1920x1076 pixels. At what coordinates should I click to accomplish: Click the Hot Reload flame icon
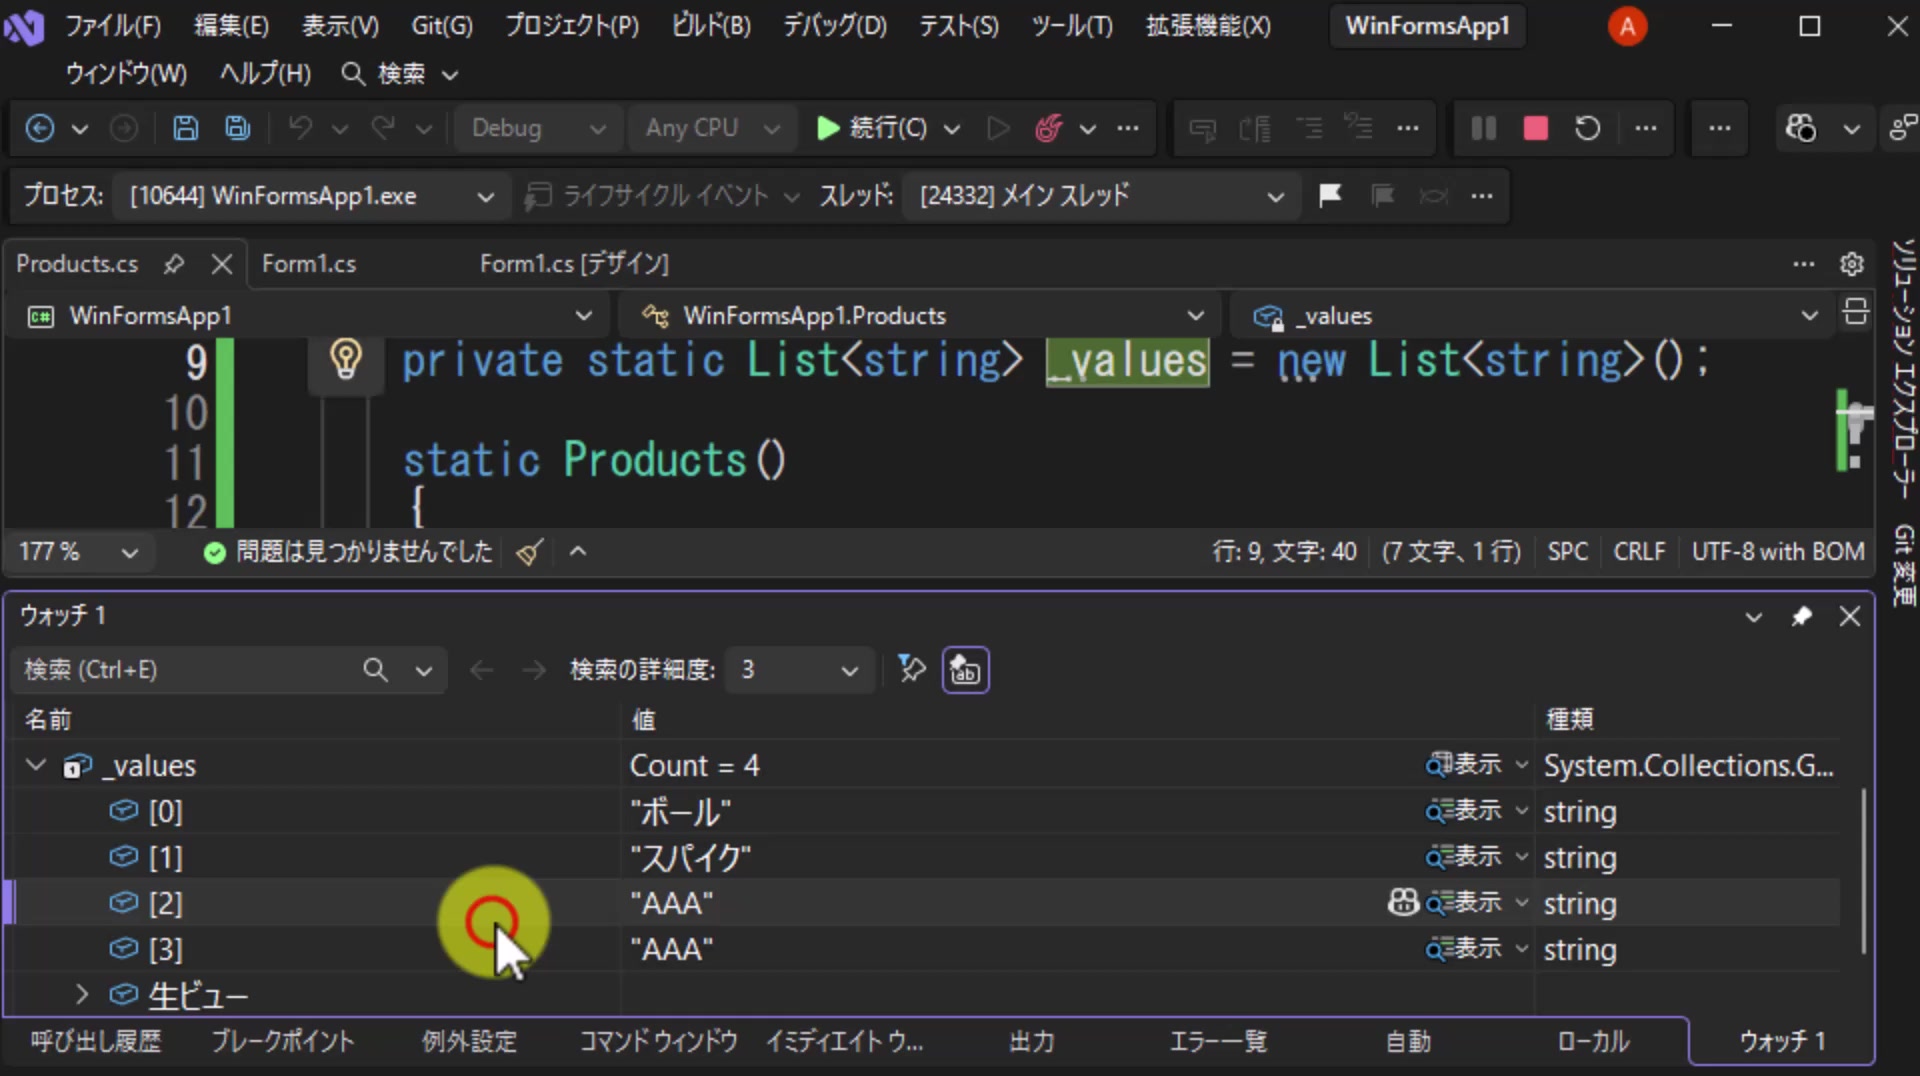point(1048,128)
